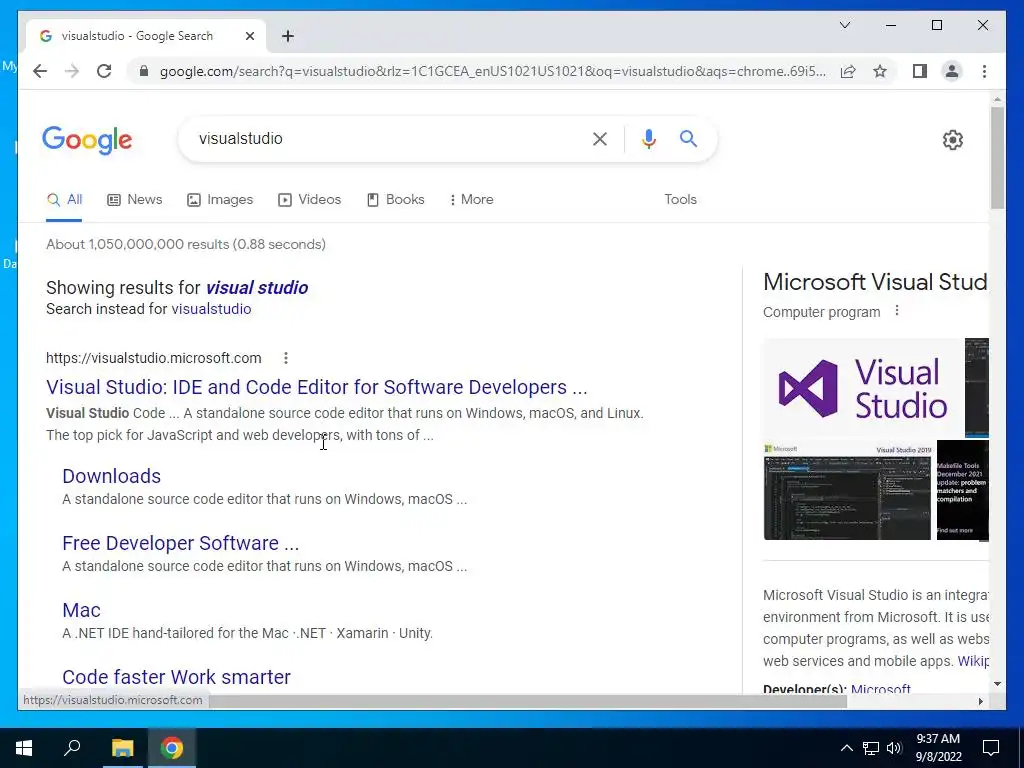1024x768 pixels.
Task: Open Google quick settings gear
Action: 952,139
